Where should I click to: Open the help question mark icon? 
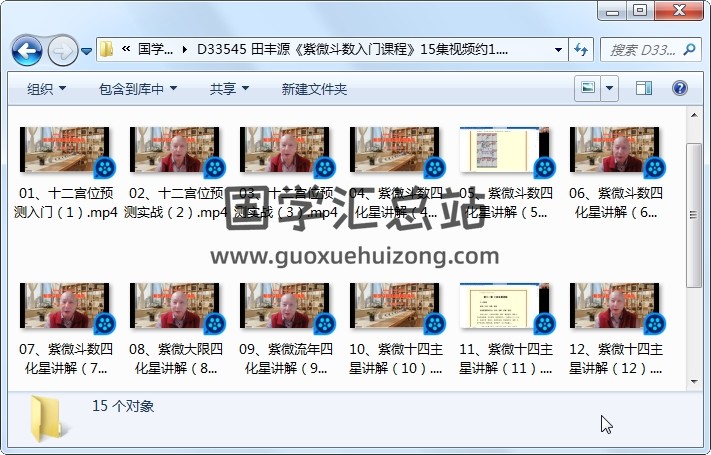point(679,88)
